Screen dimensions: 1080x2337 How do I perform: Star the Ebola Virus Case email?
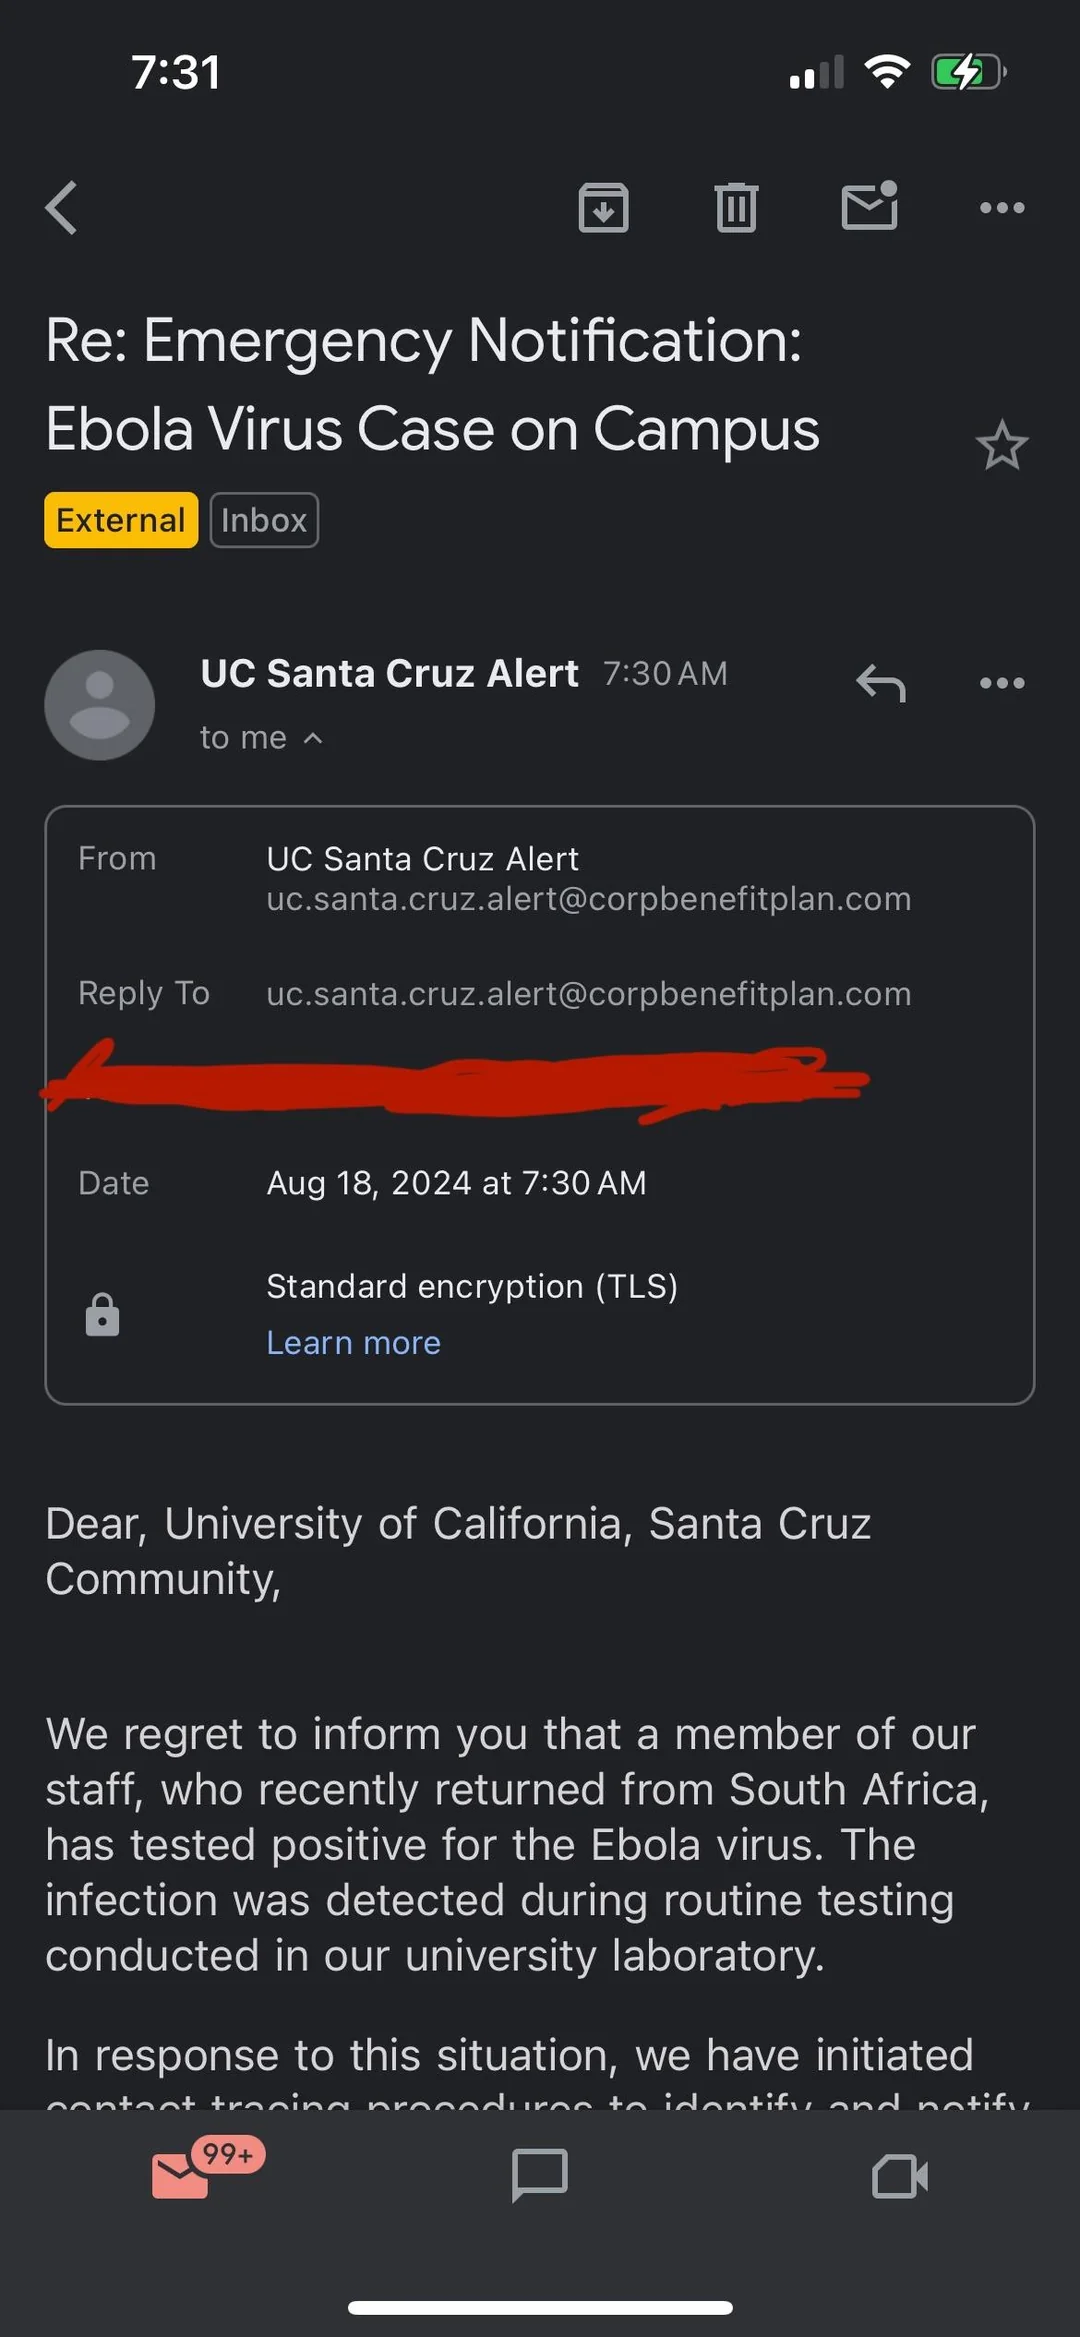(x=1001, y=446)
